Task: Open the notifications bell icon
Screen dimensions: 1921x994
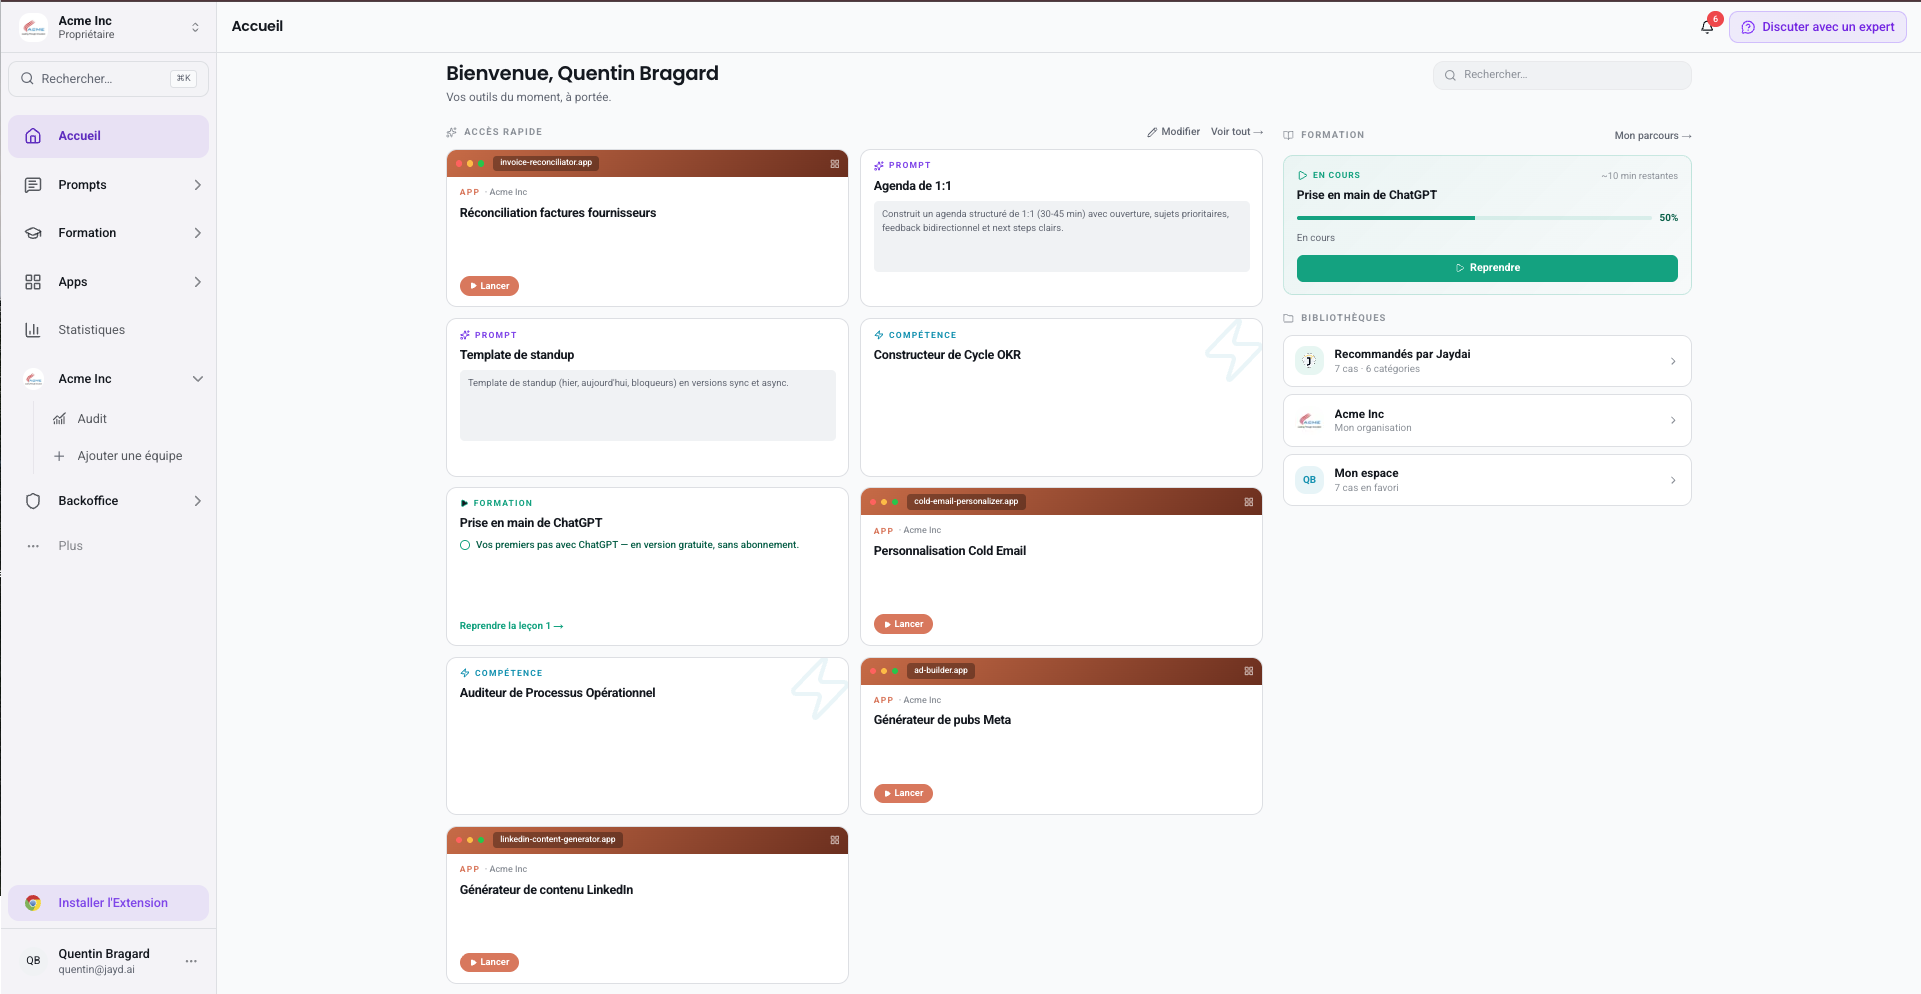Action: click(1707, 27)
